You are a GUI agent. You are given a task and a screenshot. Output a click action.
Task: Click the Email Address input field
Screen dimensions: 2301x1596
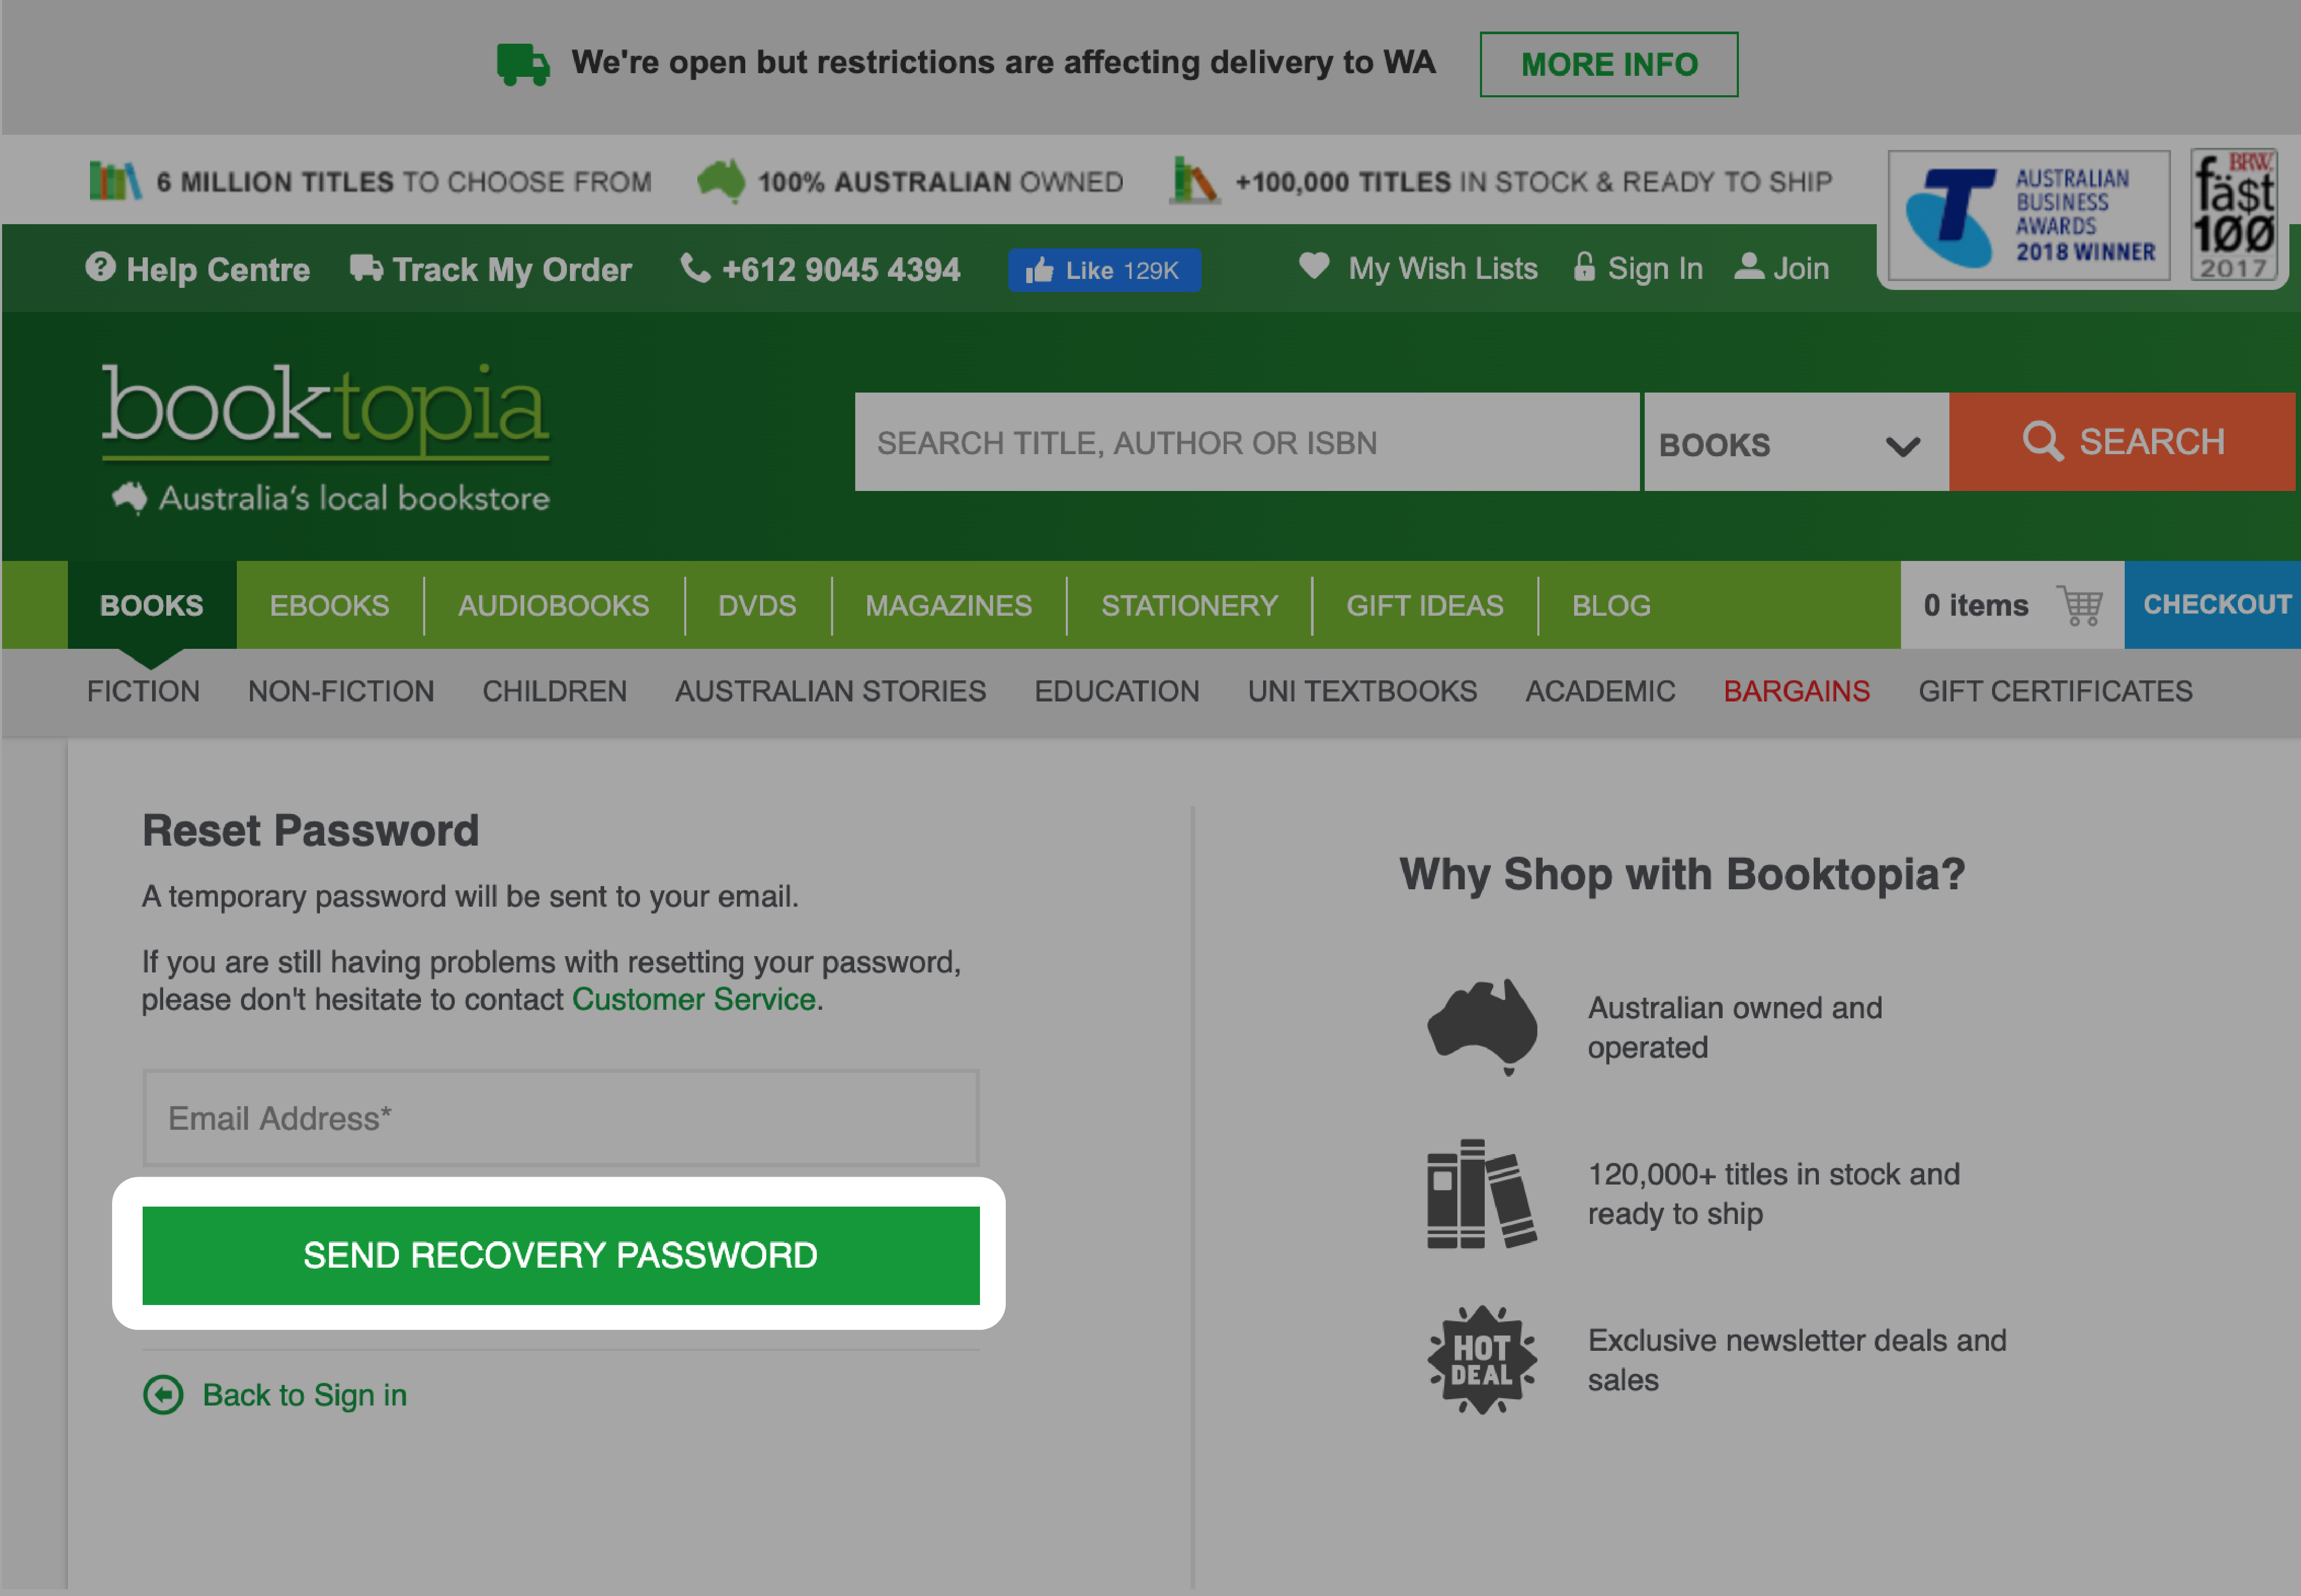point(561,1118)
